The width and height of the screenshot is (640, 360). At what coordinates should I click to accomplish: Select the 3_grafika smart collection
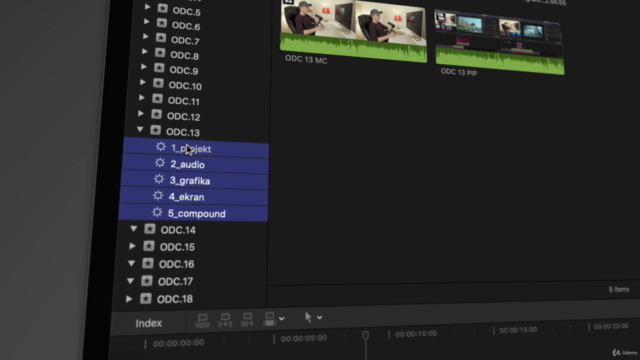(x=194, y=181)
